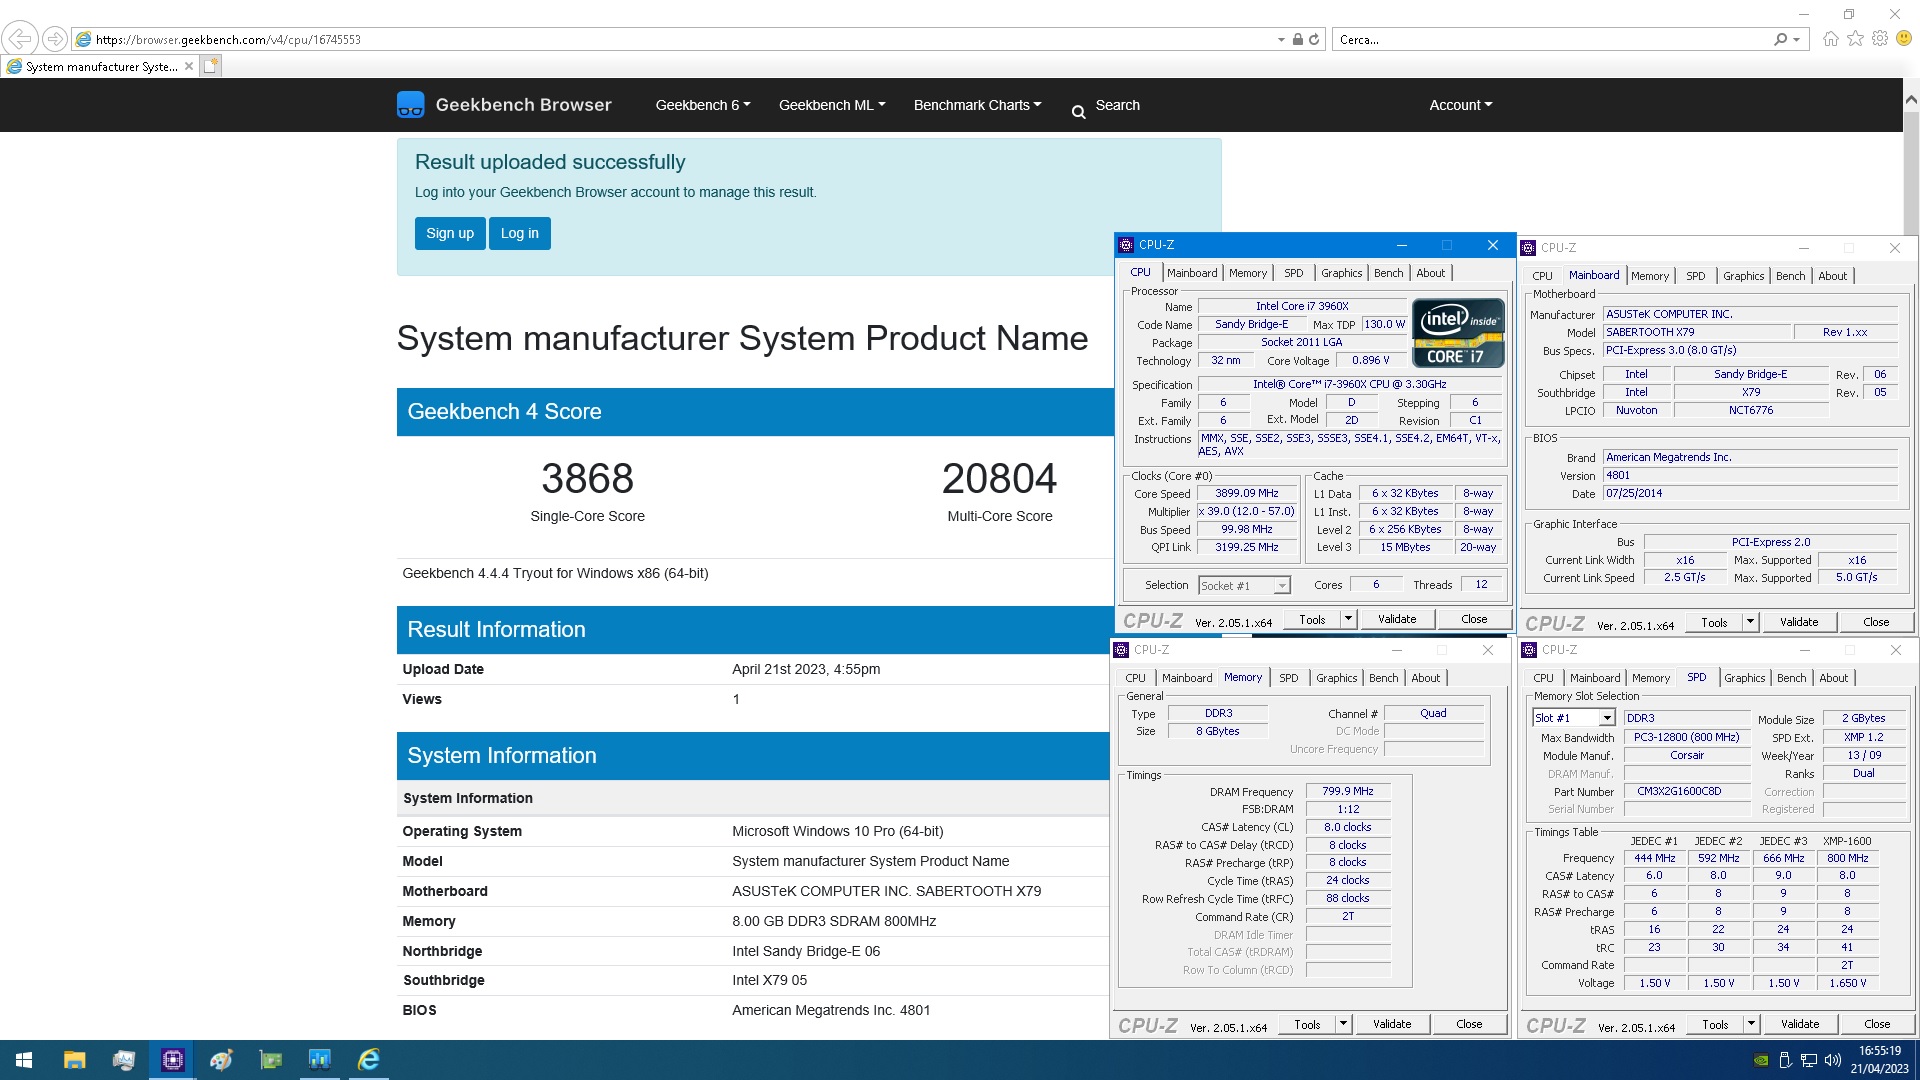Viewport: 1920px width, 1080px height.
Task: Click the Search link in navbar
Action: [1117, 105]
